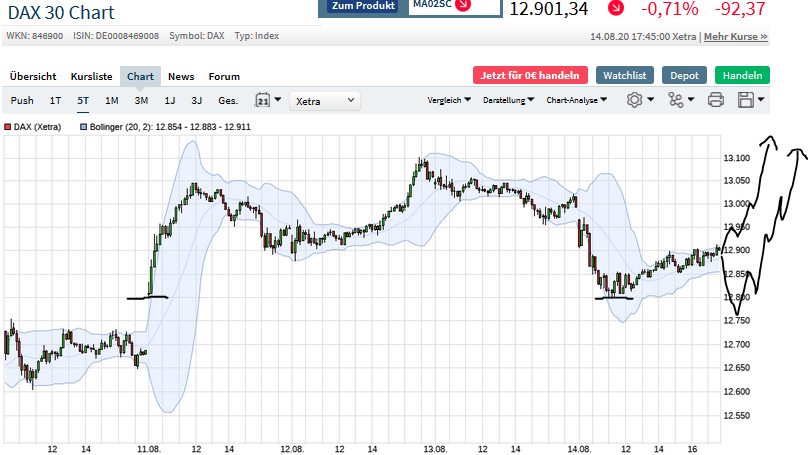Print the chart with printer icon
The image size is (808, 455).
click(716, 100)
